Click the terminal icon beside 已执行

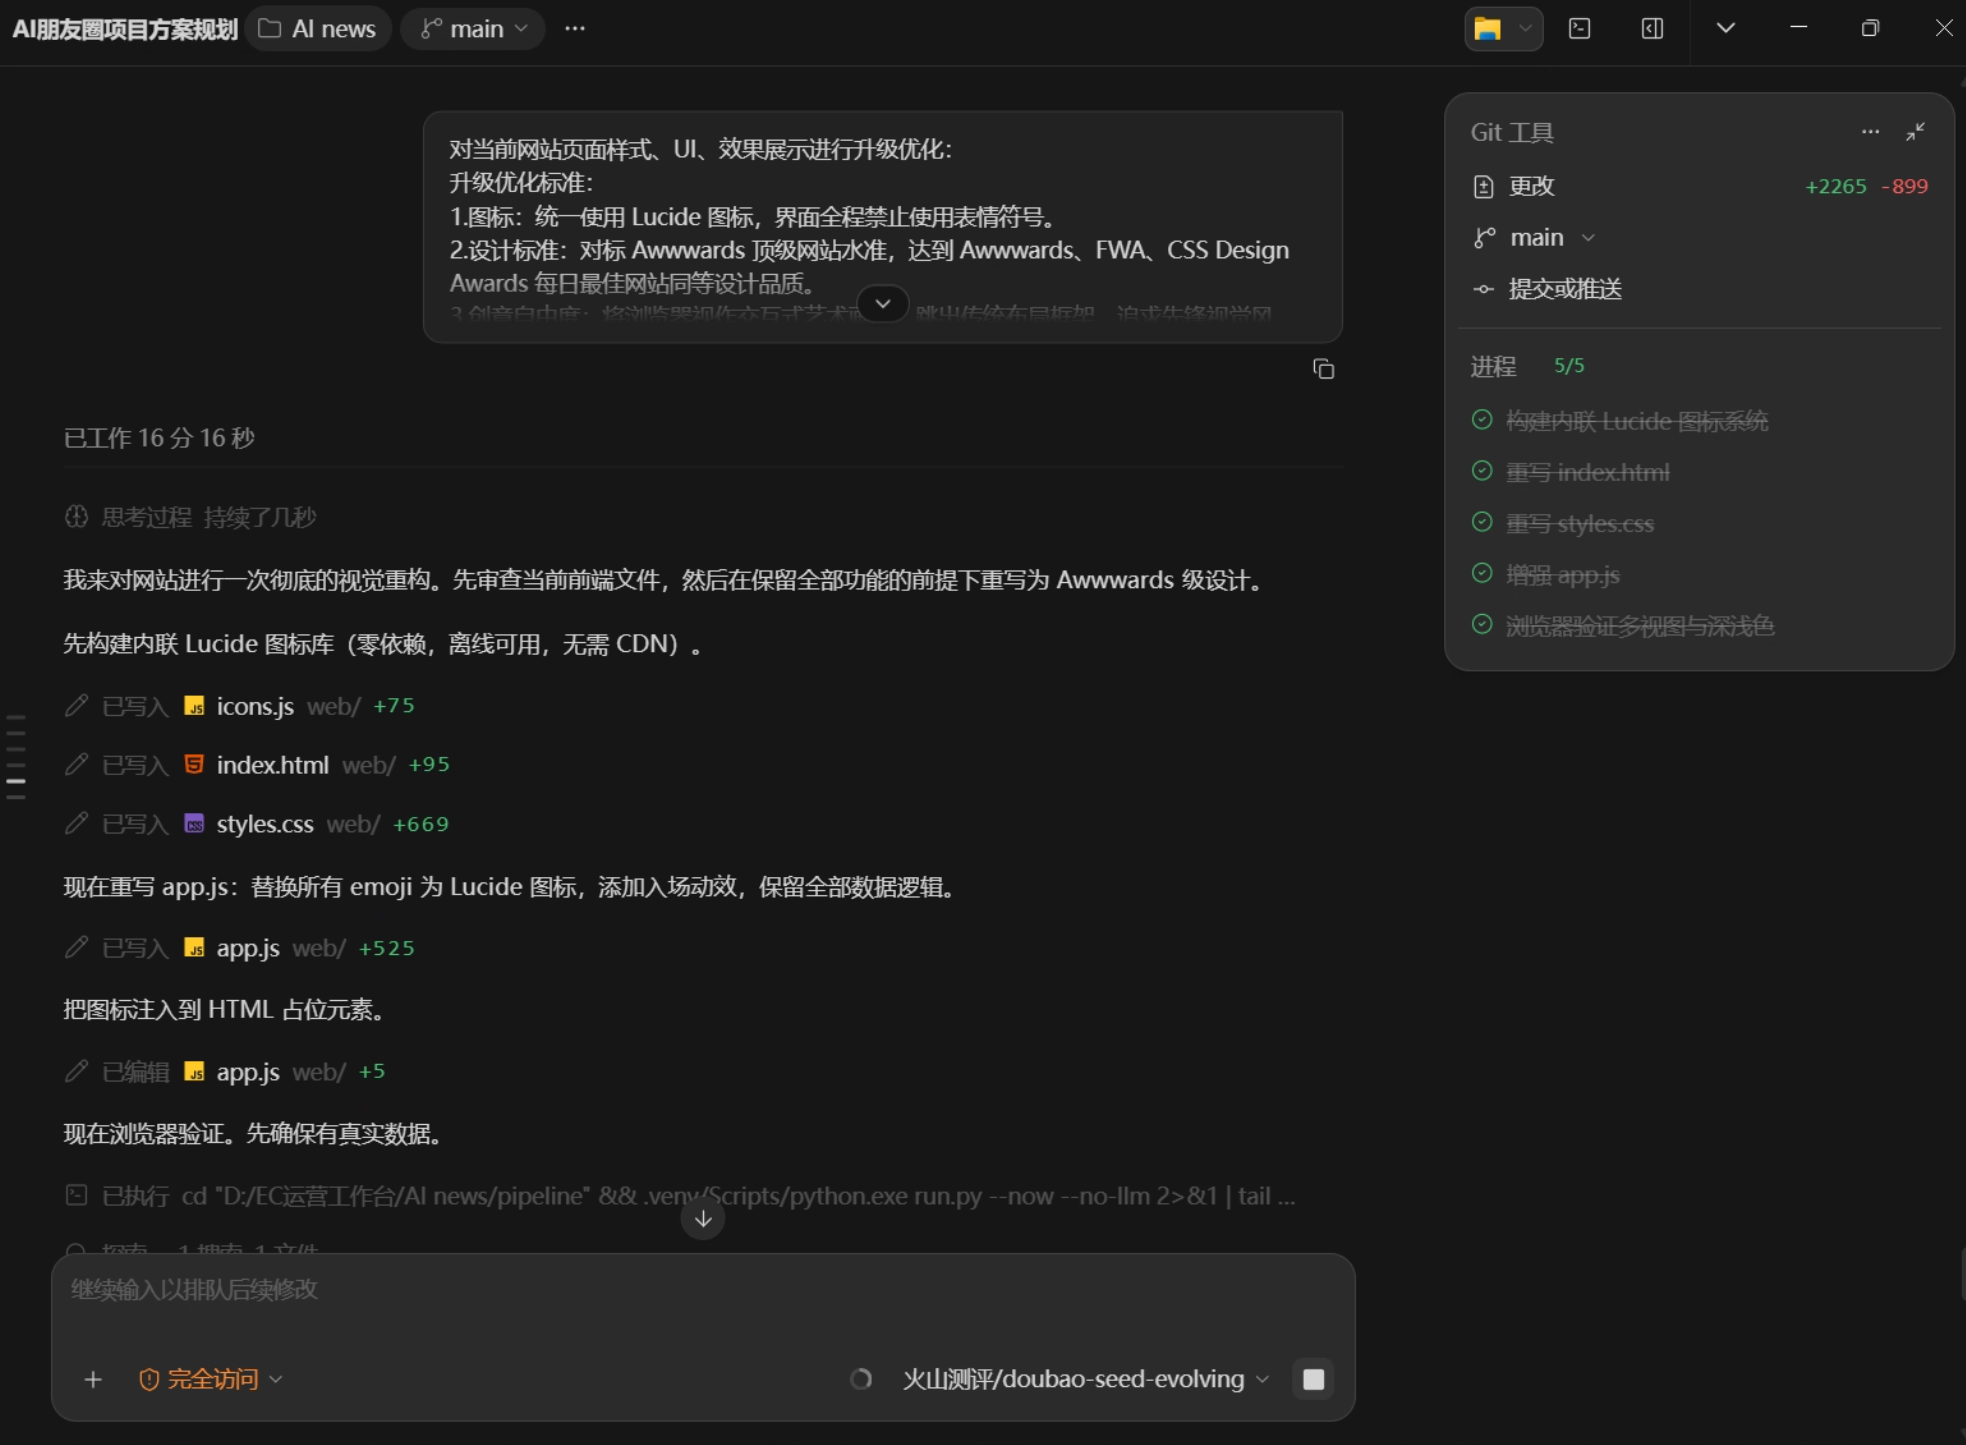tap(76, 1195)
